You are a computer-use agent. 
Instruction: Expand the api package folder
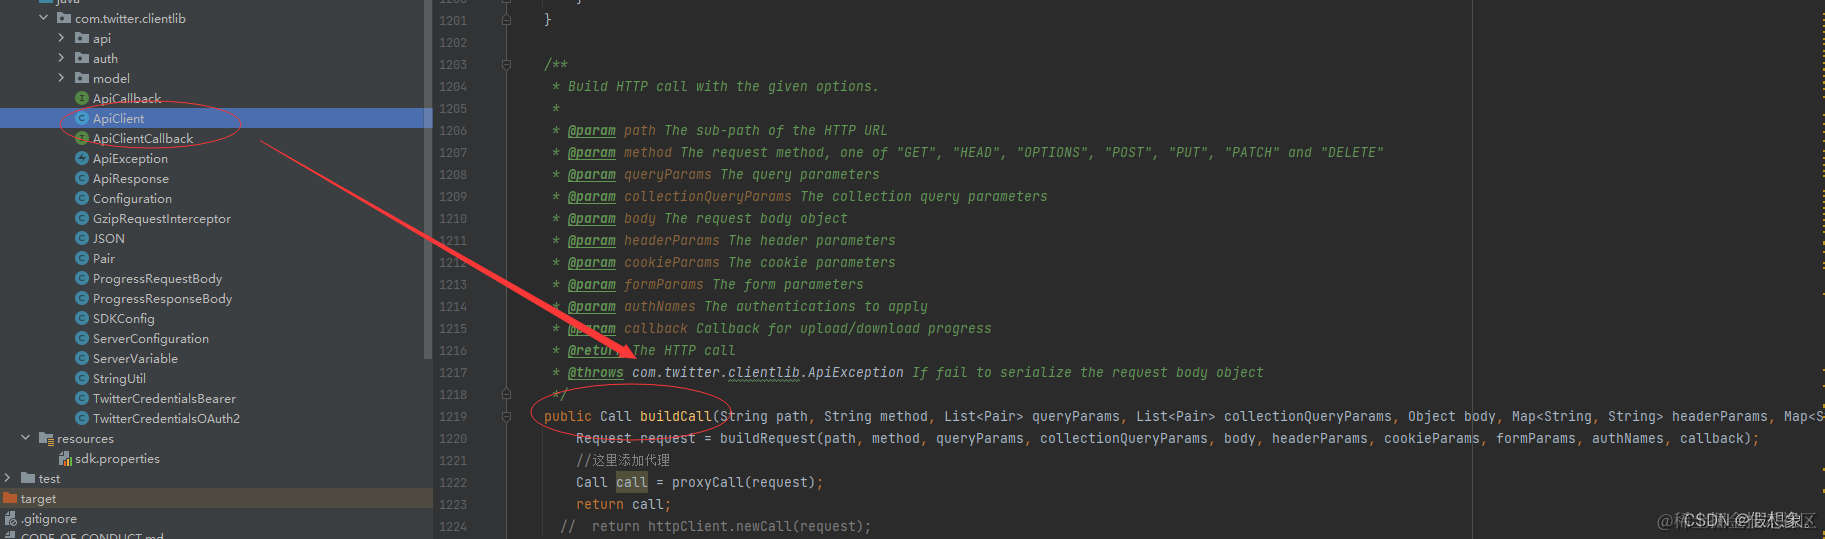(61, 38)
